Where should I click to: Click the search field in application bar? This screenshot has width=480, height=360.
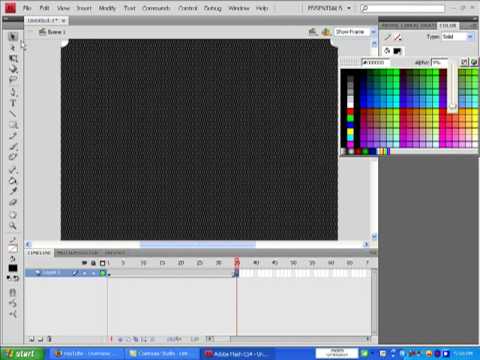[x=403, y=8]
